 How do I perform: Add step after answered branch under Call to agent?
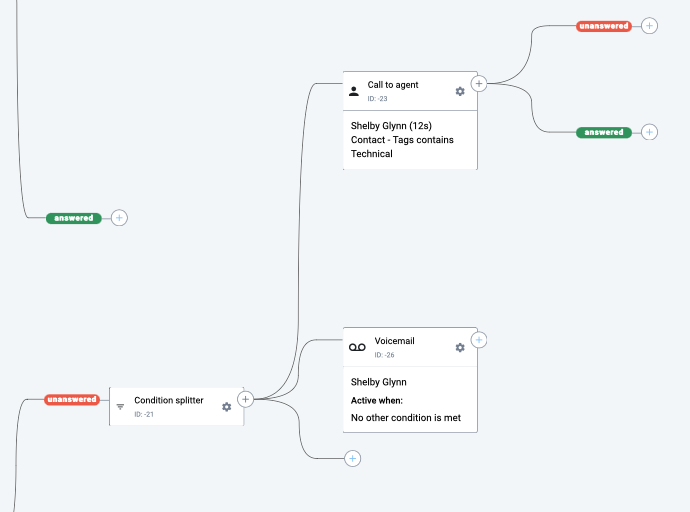point(649,132)
